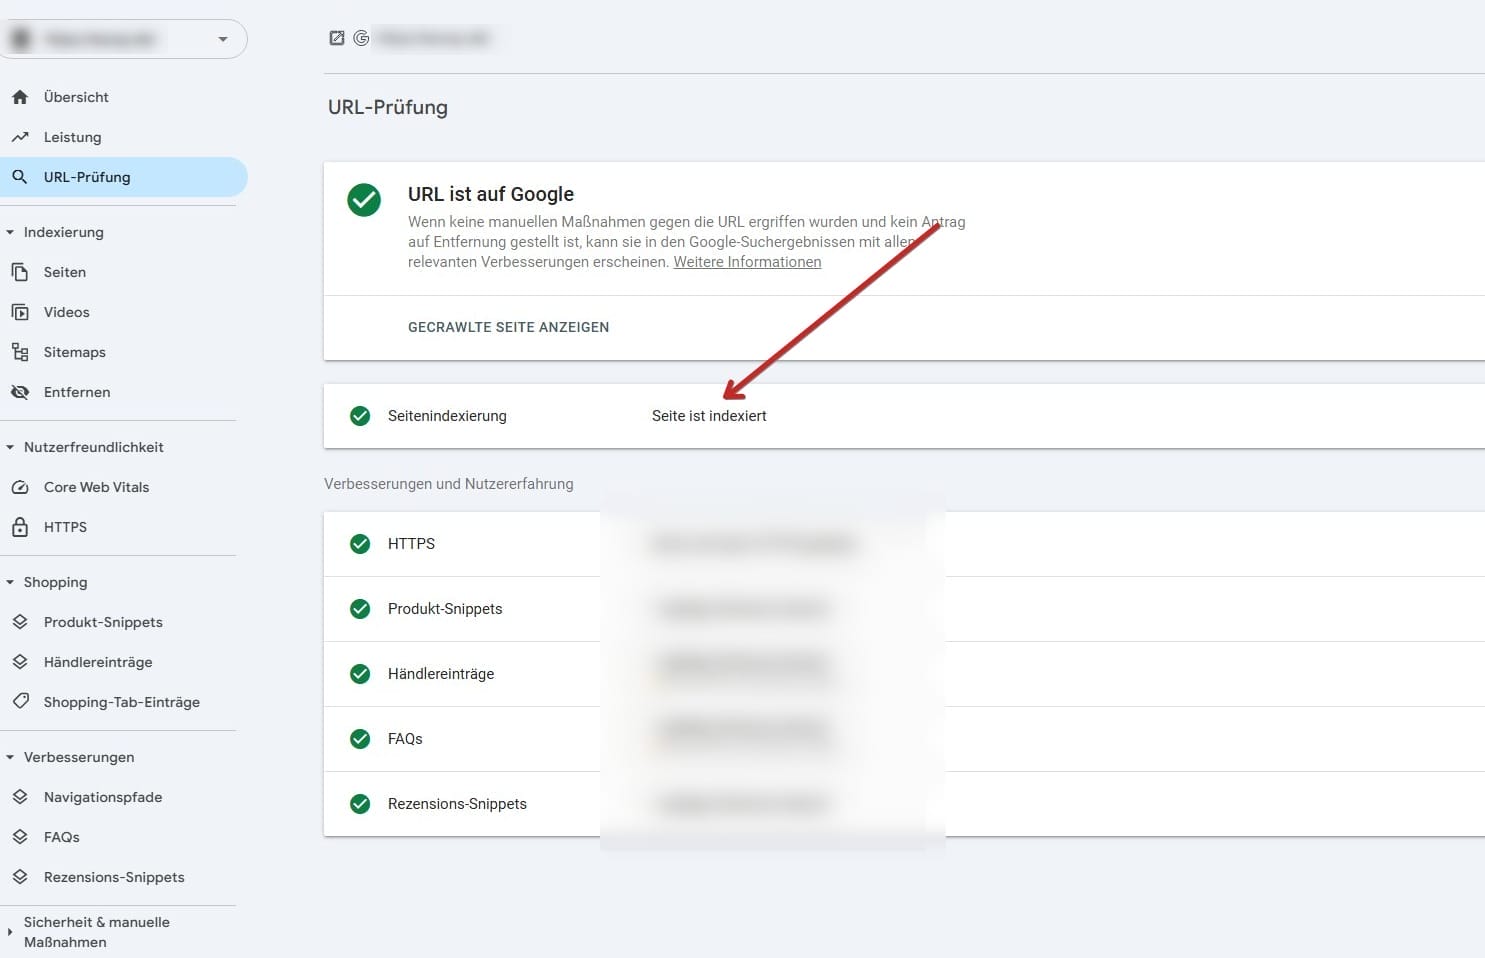Image resolution: width=1485 pixels, height=958 pixels.
Task: Click the Entfernen crossed-eye icon
Action: pos(20,392)
